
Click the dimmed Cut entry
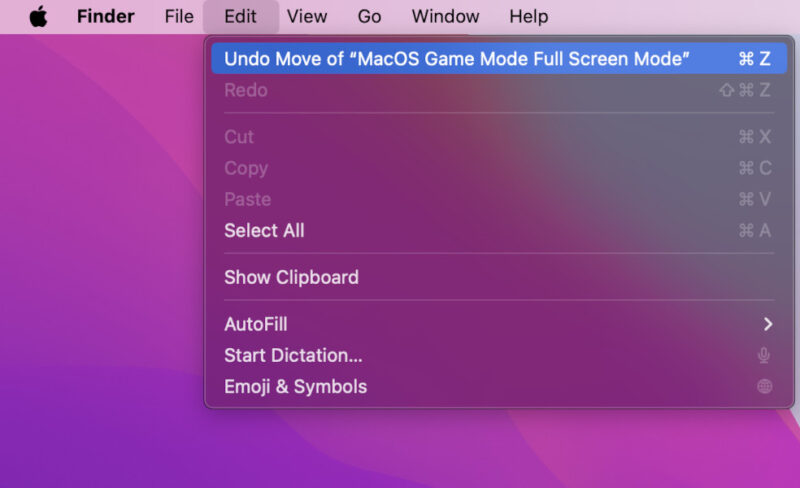(x=499, y=137)
